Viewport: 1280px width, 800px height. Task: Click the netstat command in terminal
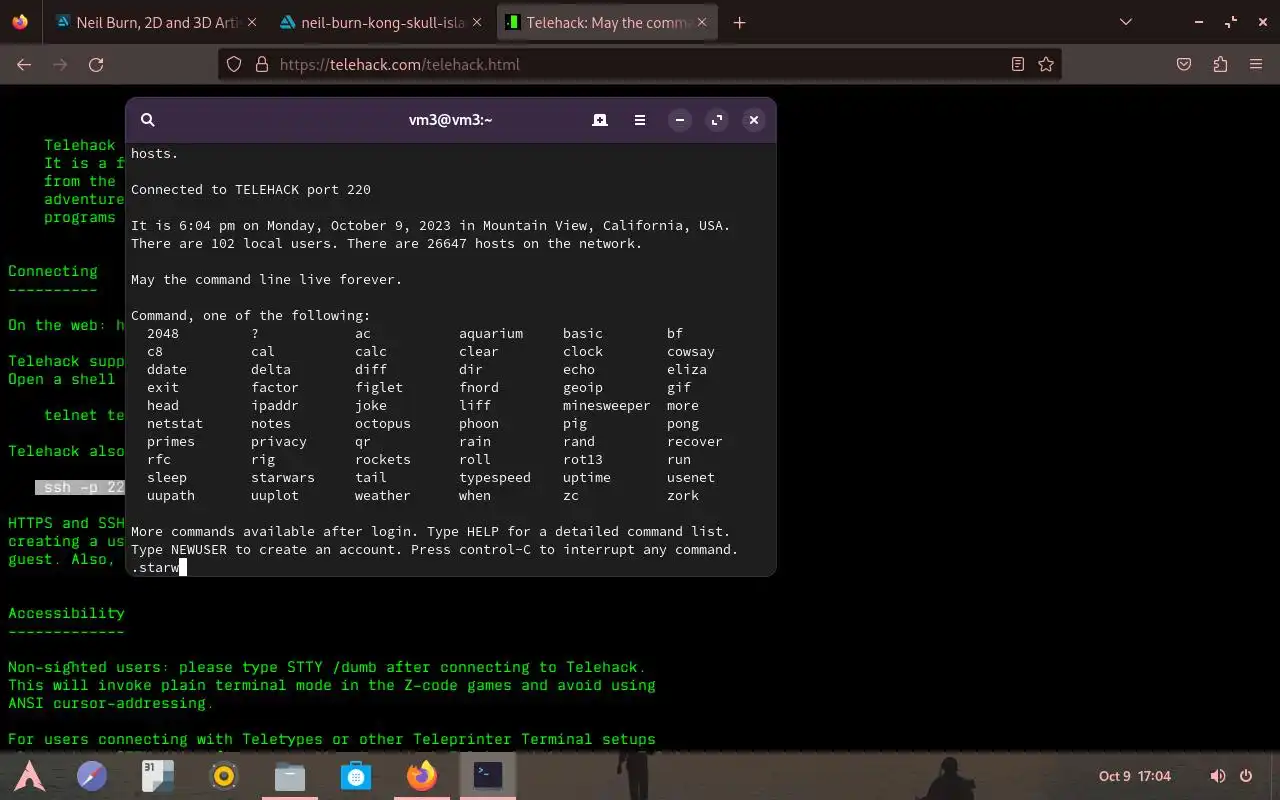[175, 424]
